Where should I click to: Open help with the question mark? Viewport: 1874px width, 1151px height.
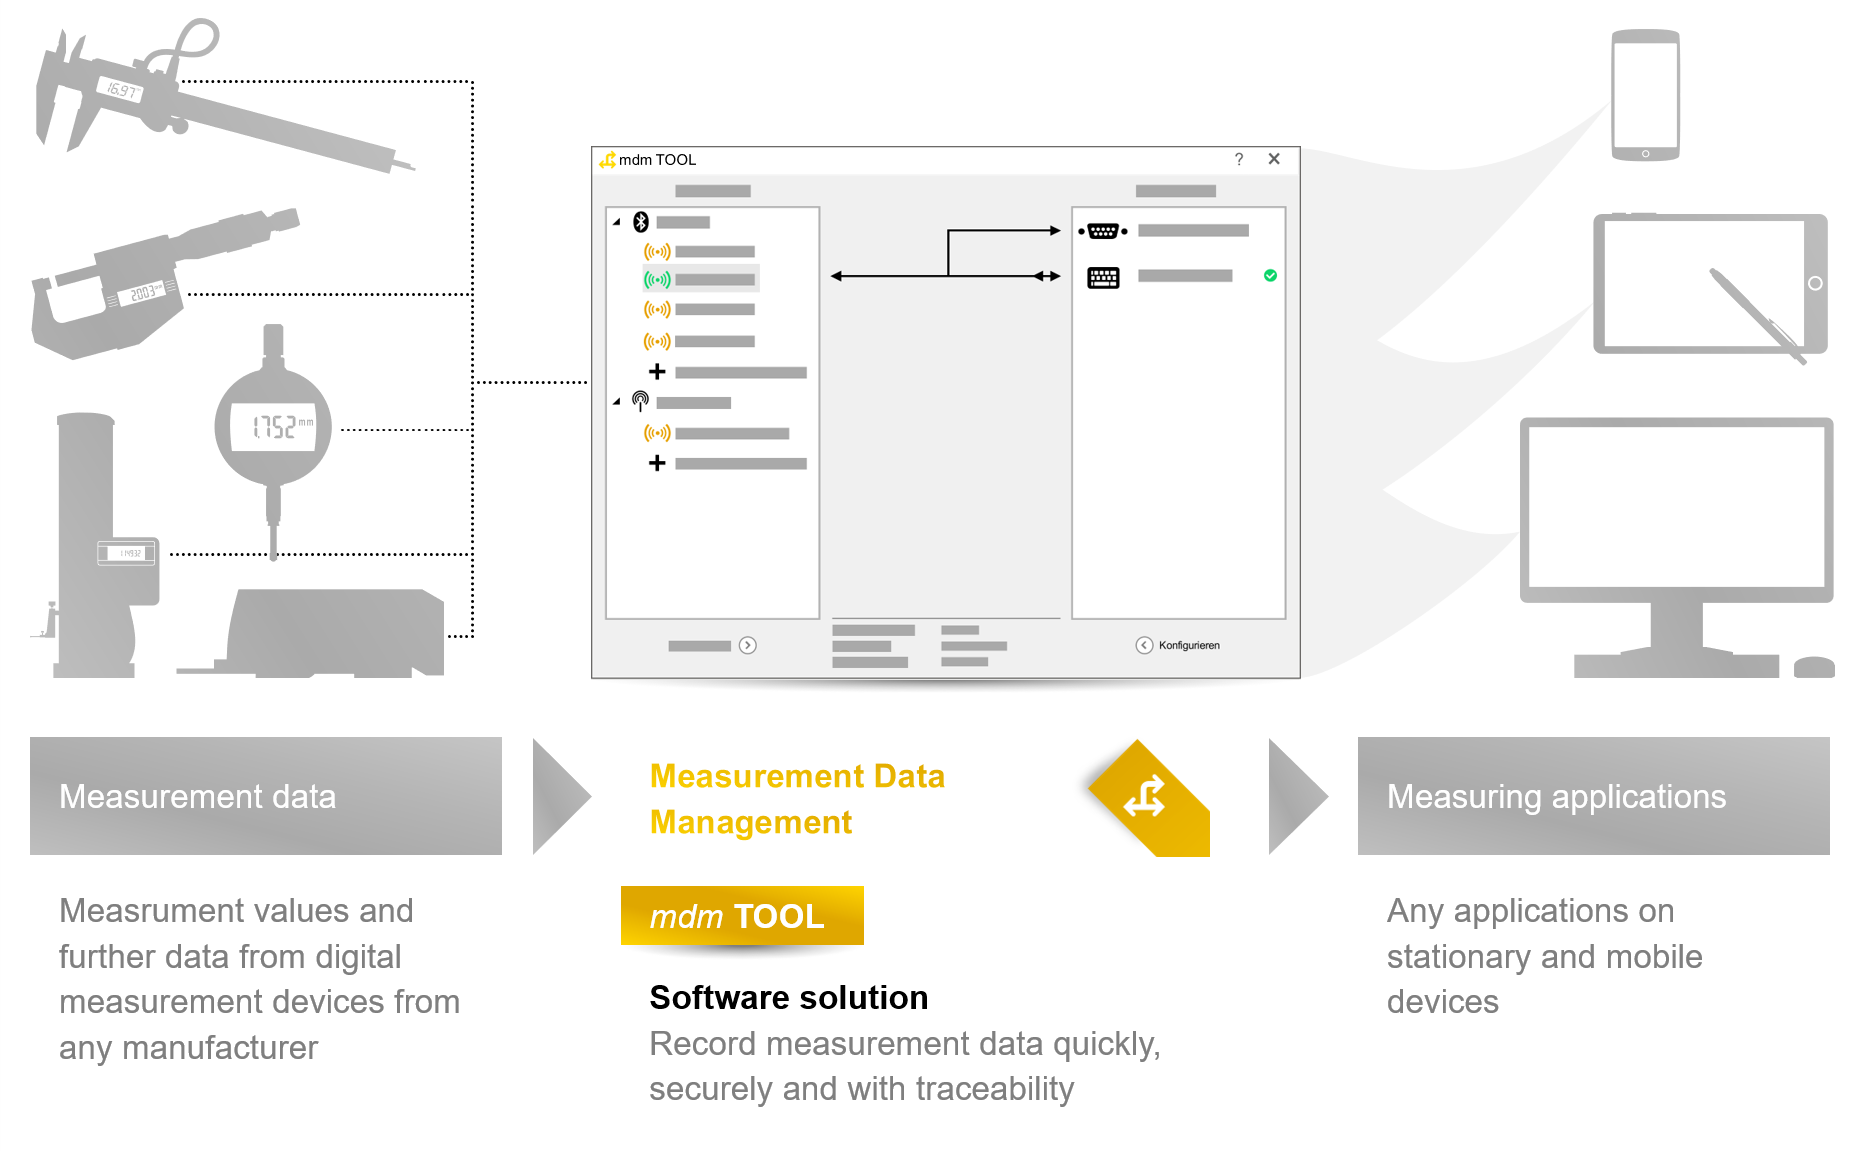coord(1239,159)
